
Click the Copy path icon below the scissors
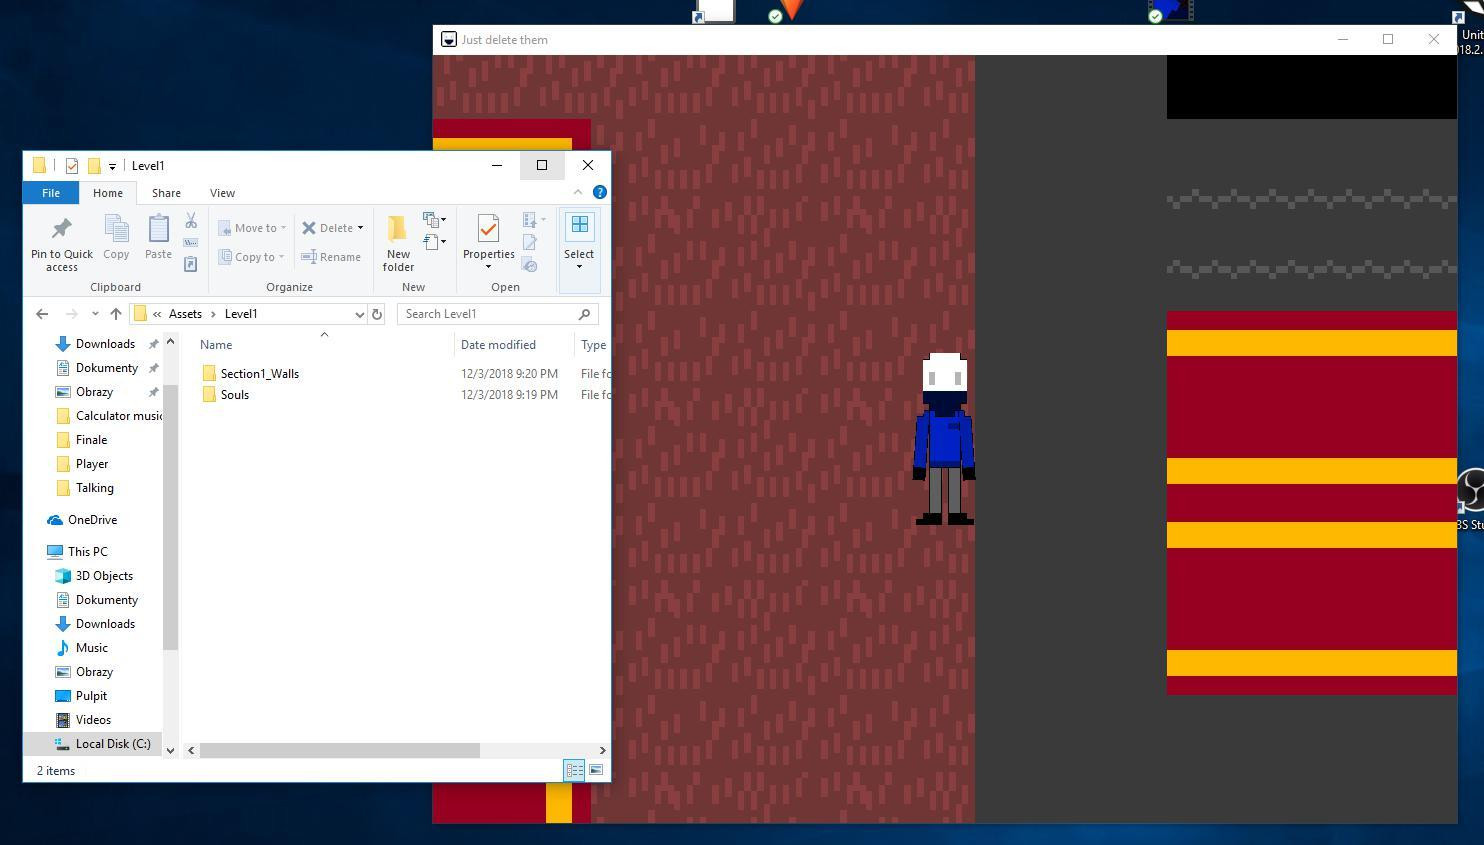coord(191,242)
